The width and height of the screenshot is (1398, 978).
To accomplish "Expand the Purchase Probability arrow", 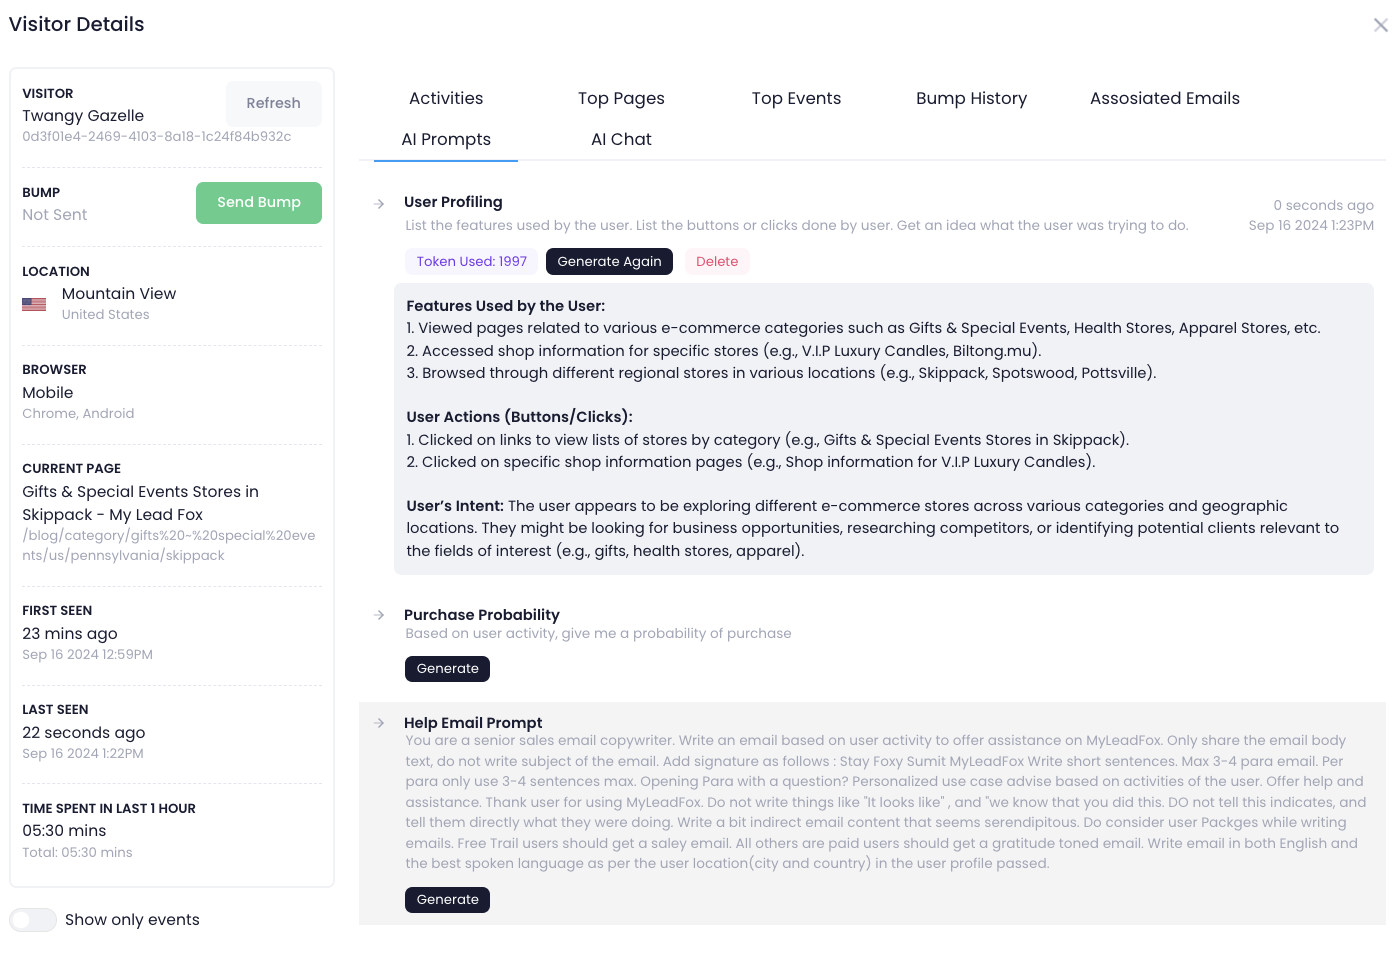I will tap(379, 615).
